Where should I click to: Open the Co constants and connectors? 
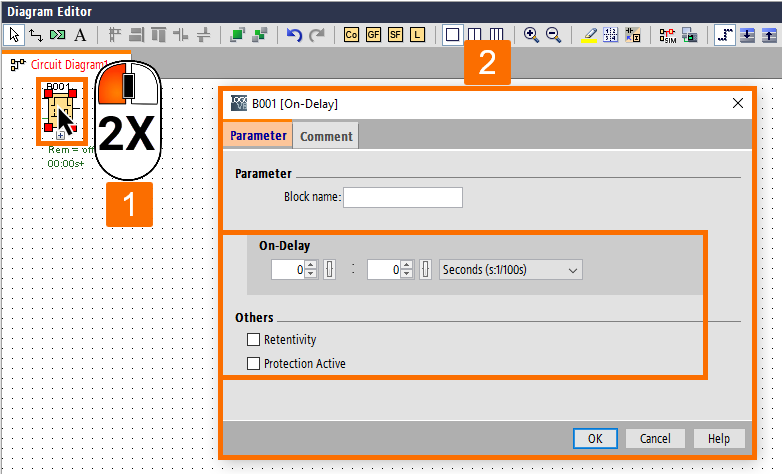(x=351, y=35)
